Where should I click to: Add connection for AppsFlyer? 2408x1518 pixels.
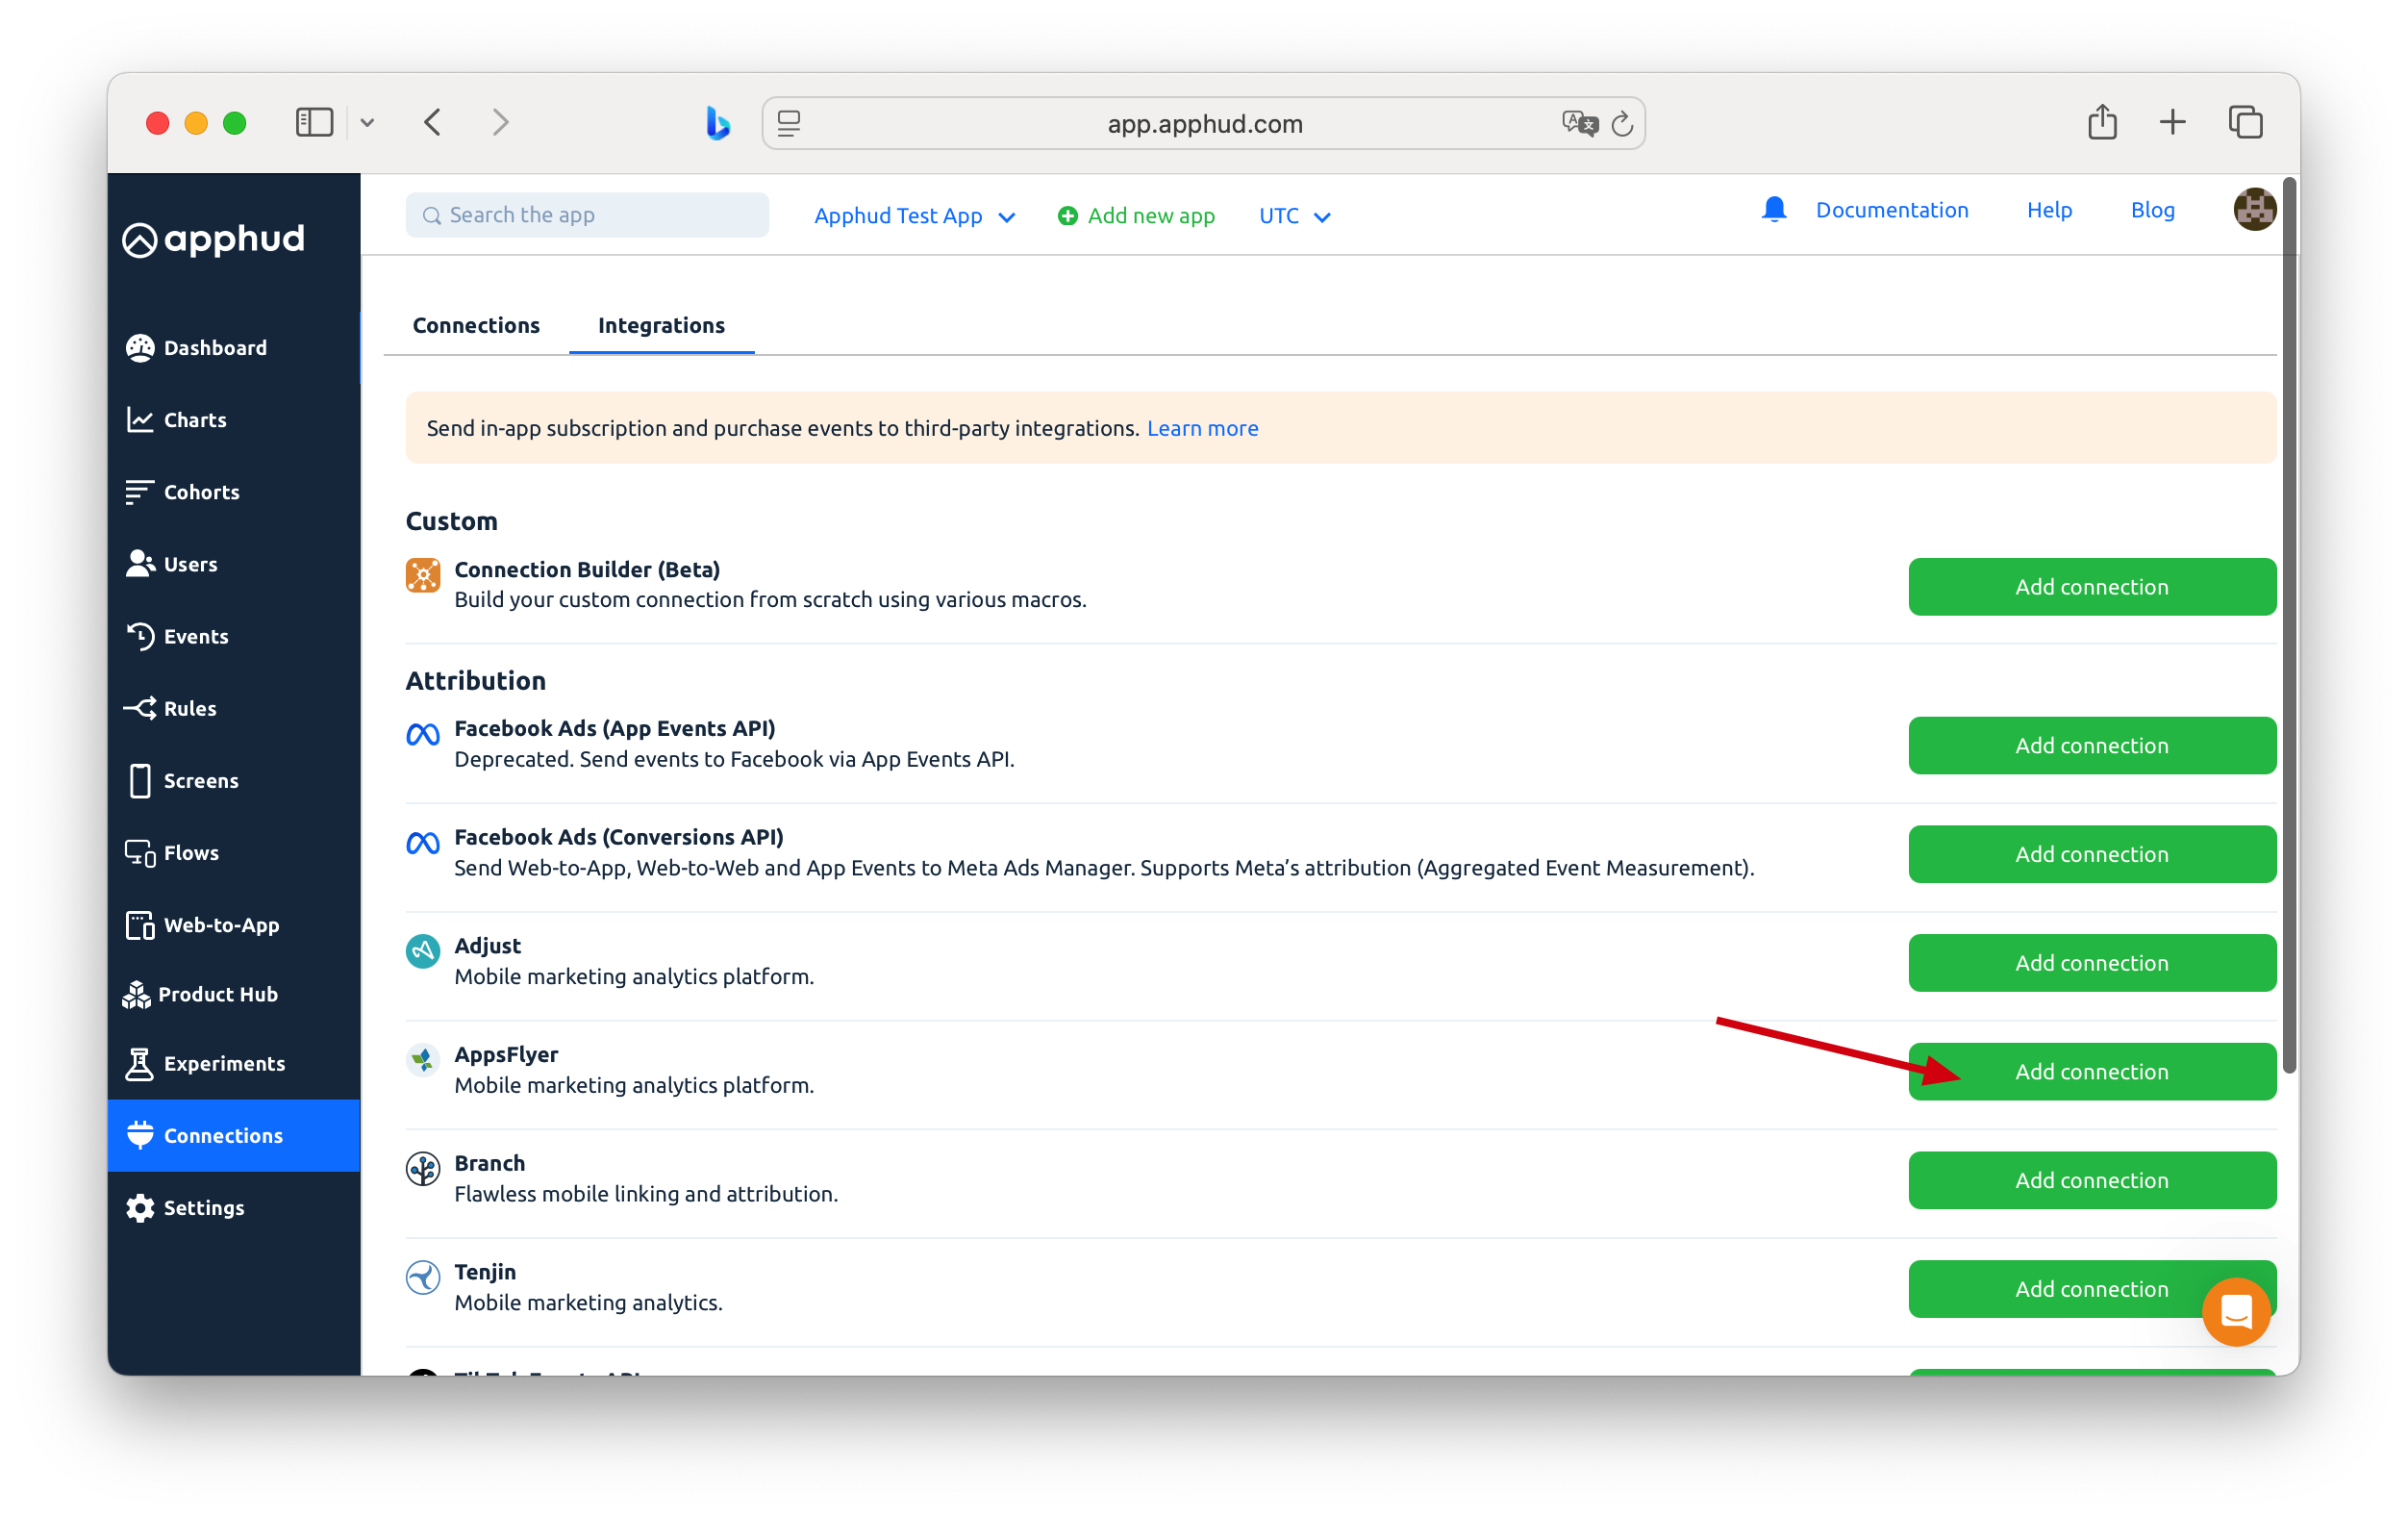pyautogui.click(x=2092, y=1072)
